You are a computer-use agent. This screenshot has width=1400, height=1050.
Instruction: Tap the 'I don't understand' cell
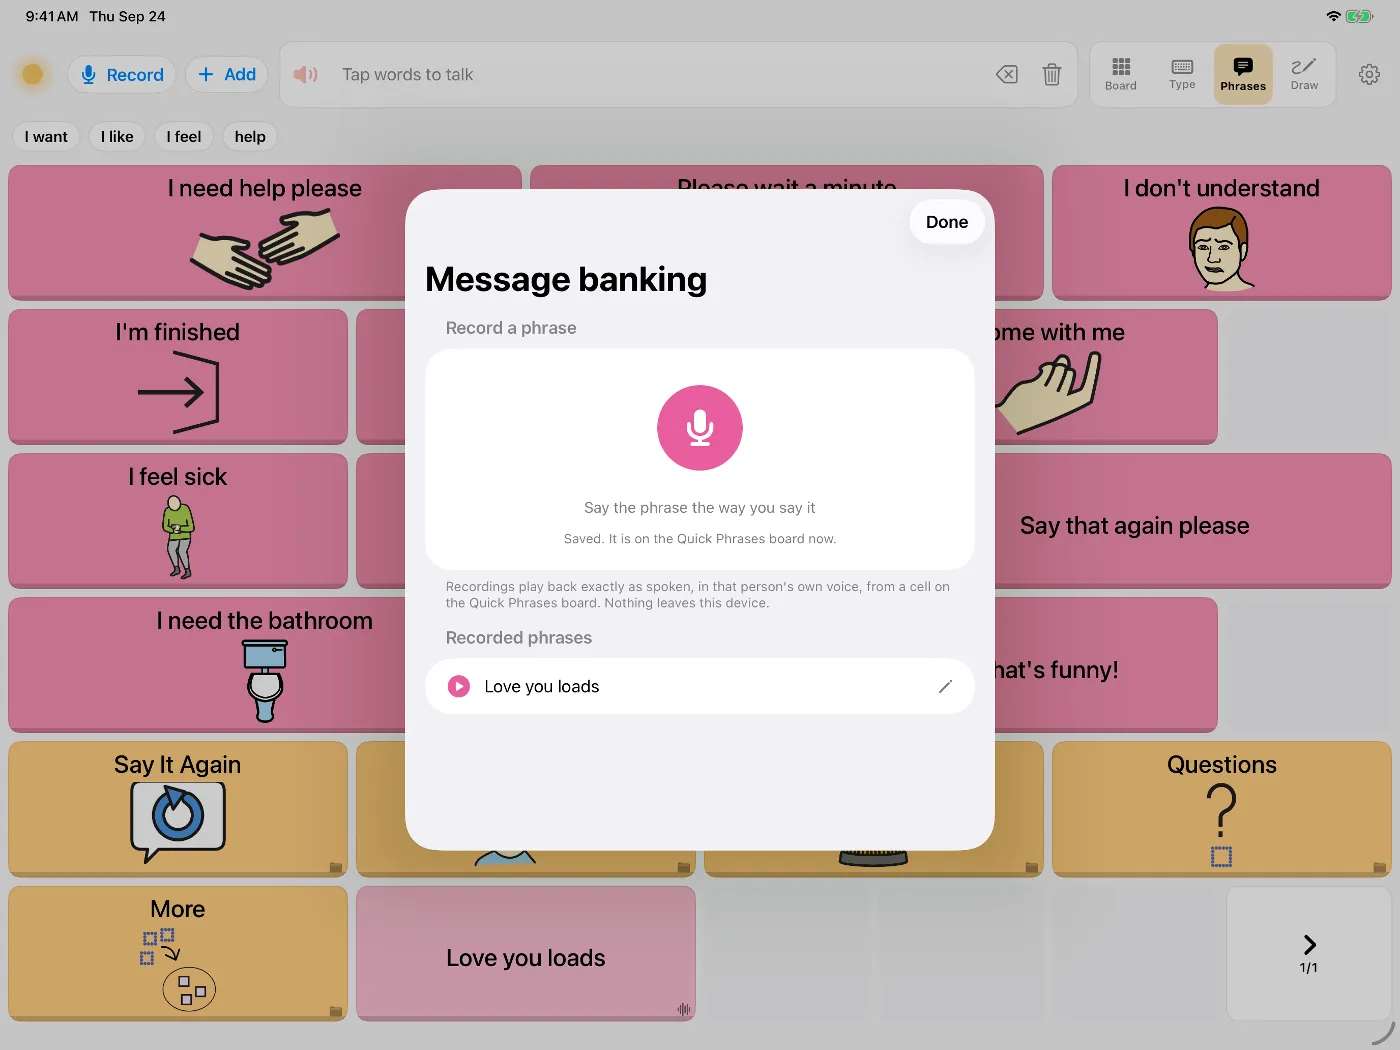click(1221, 233)
